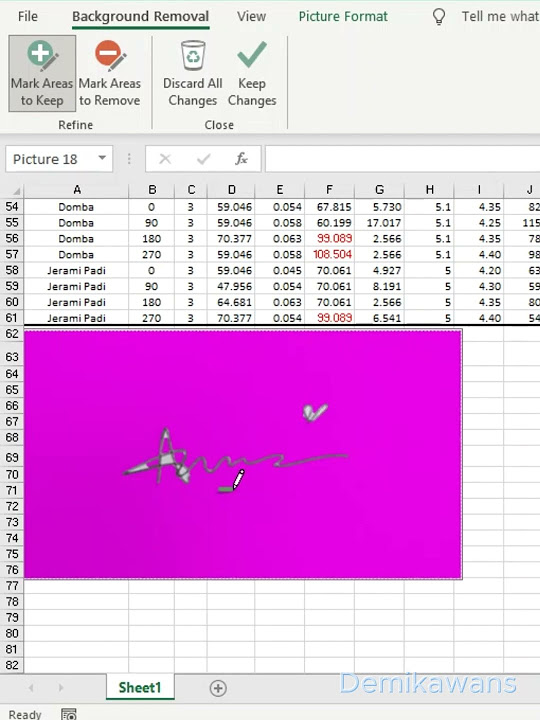
Task: Select Mark Areas to Keep tool
Action: pyautogui.click(x=42, y=73)
